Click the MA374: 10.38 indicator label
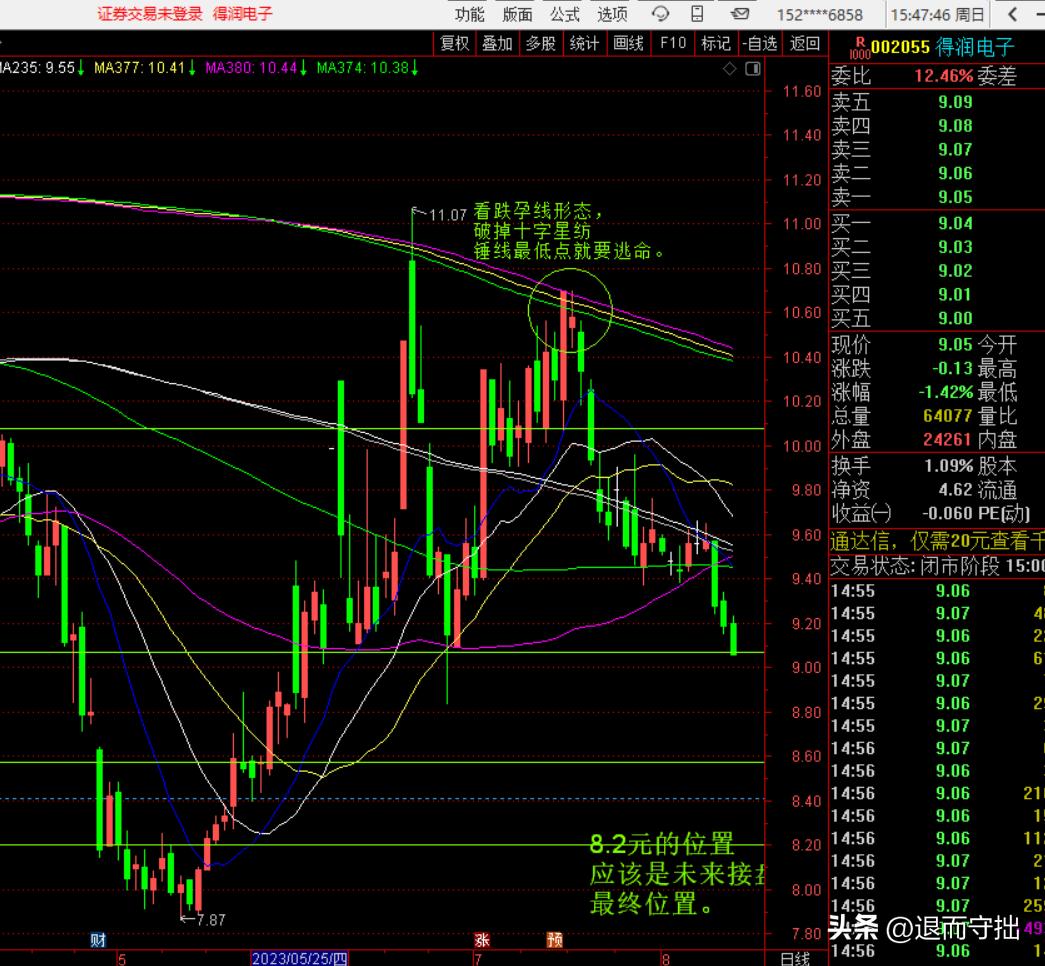 (x=367, y=68)
